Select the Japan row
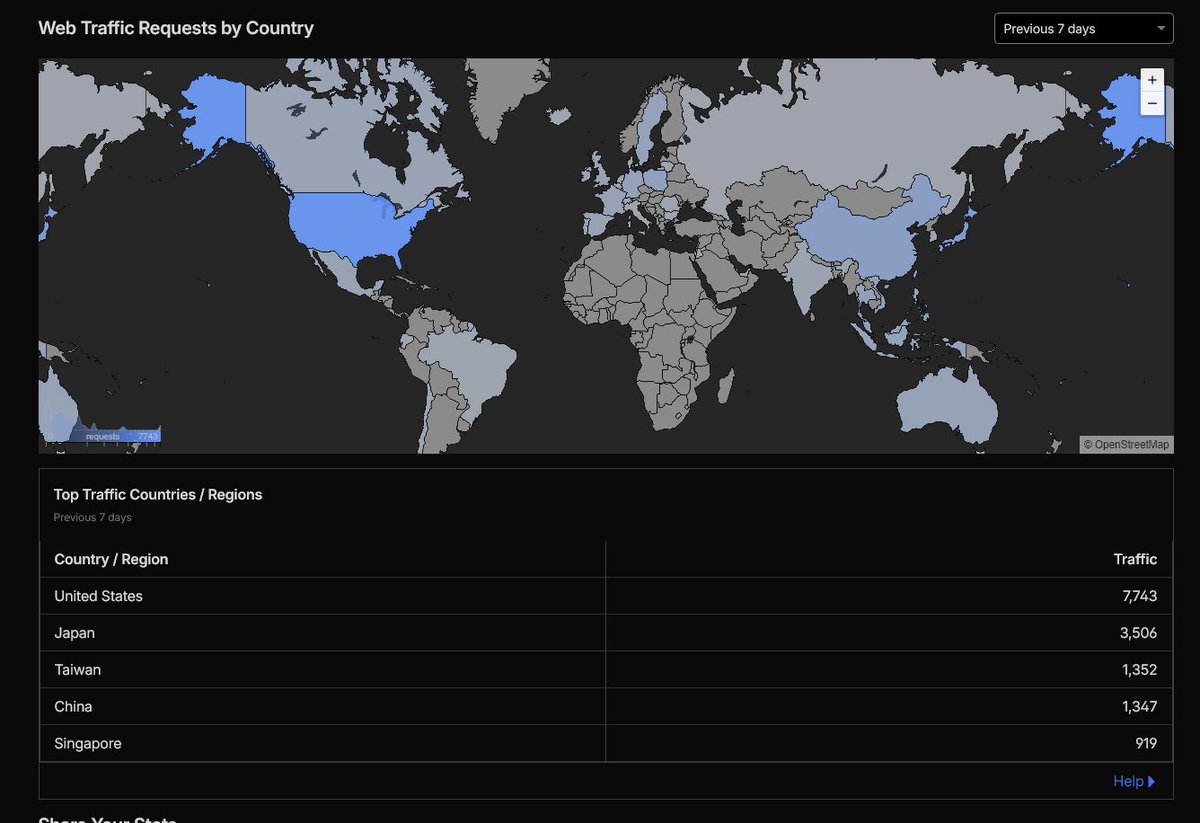The width and height of the screenshot is (1200, 823). click(x=605, y=633)
